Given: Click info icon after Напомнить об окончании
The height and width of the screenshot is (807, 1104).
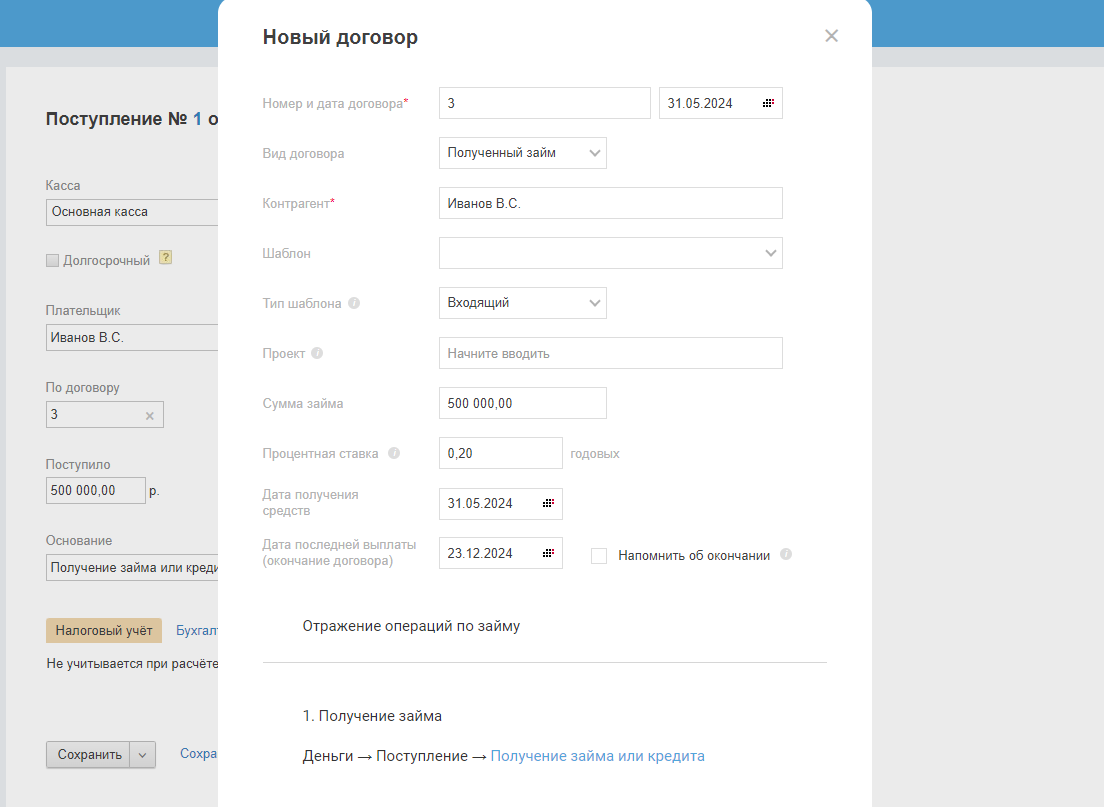Looking at the screenshot, I should coord(786,554).
